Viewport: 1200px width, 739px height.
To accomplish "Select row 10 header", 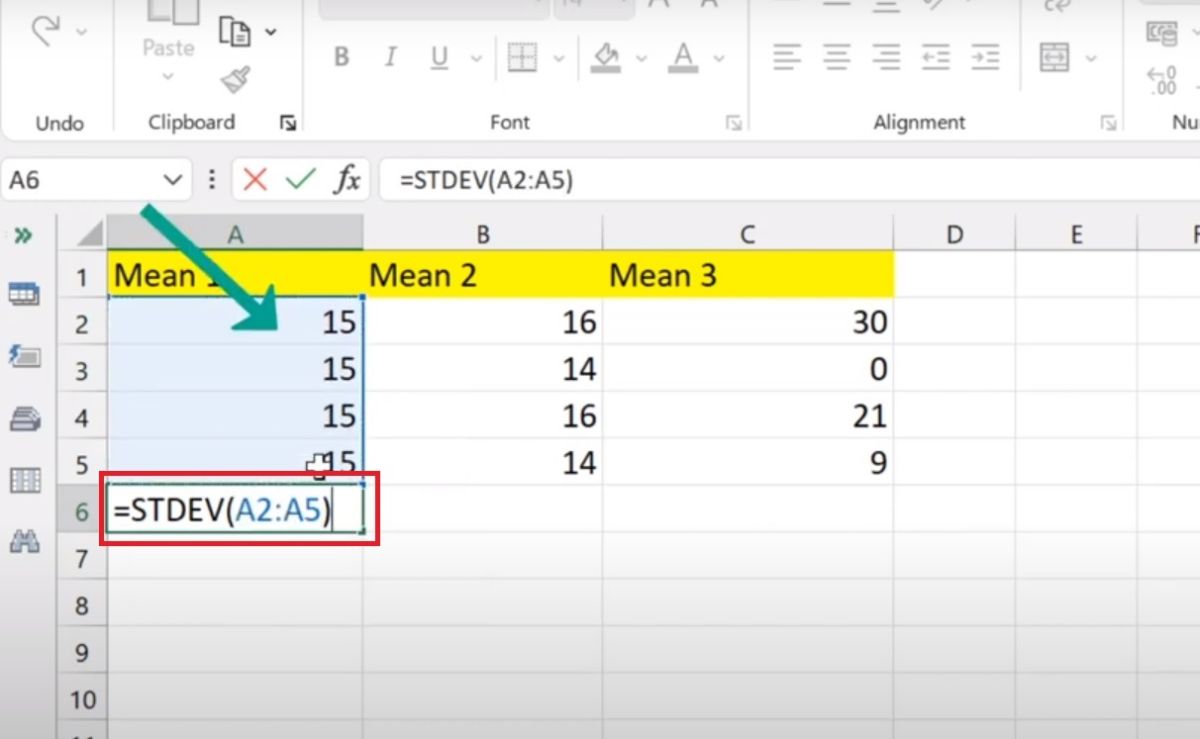I will (x=82, y=699).
